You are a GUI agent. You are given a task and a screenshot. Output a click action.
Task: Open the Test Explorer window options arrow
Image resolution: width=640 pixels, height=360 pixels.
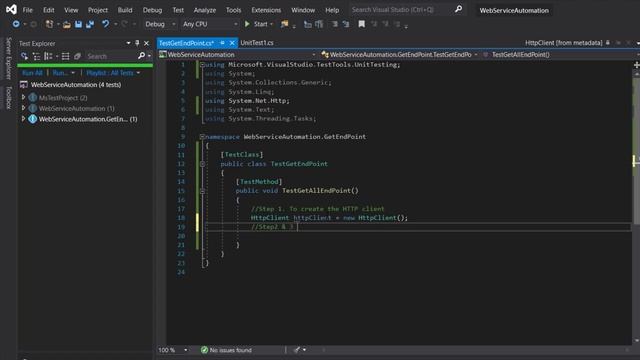(128, 43)
